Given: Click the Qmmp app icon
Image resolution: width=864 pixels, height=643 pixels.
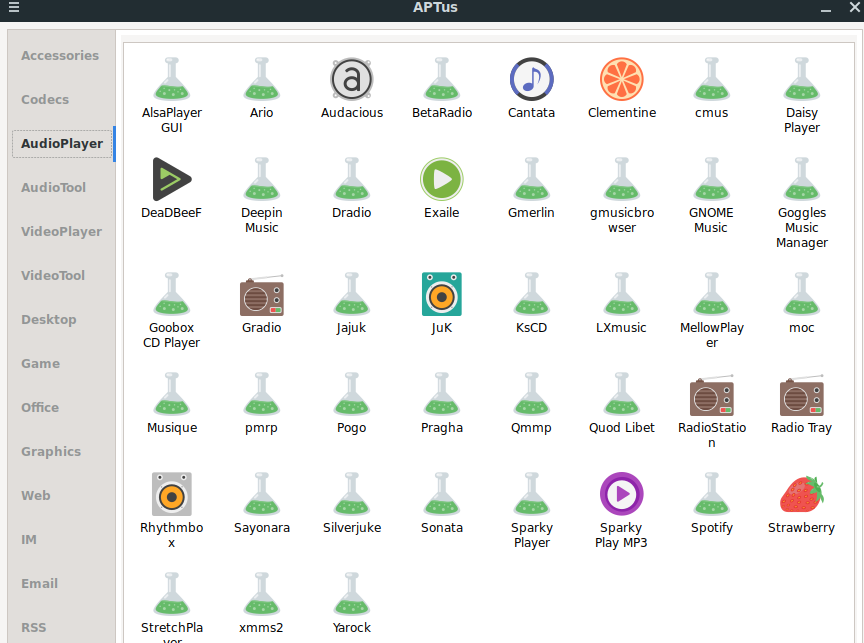Looking at the screenshot, I should pos(531,395).
